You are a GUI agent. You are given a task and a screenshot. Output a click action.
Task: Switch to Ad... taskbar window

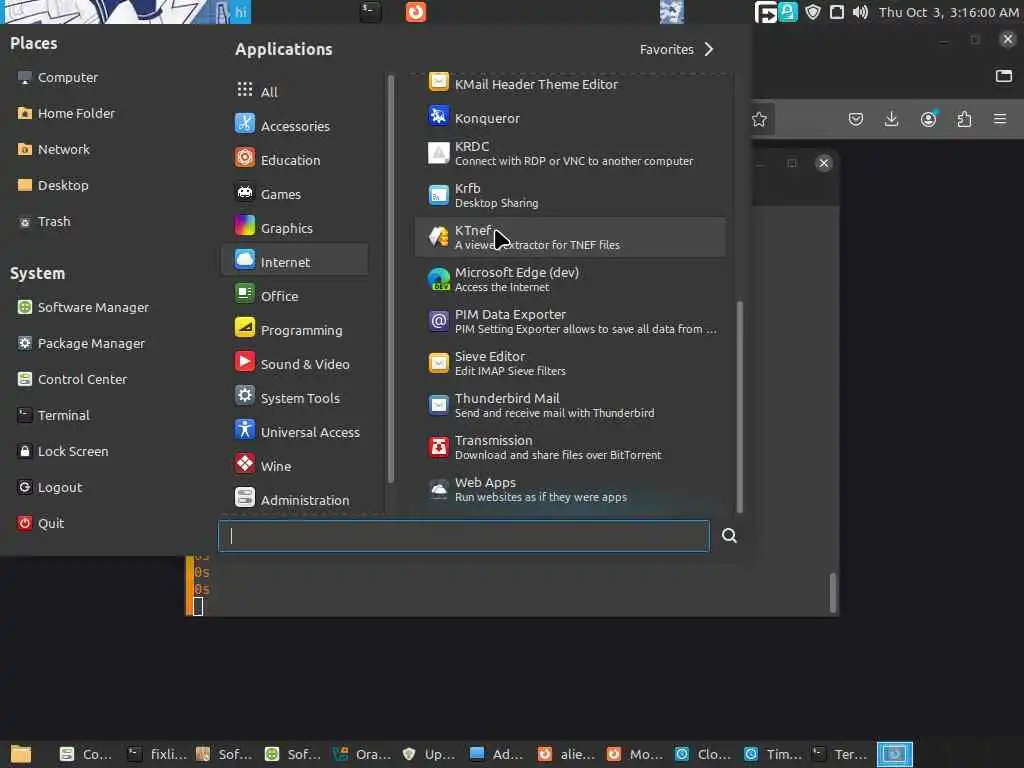pos(498,754)
